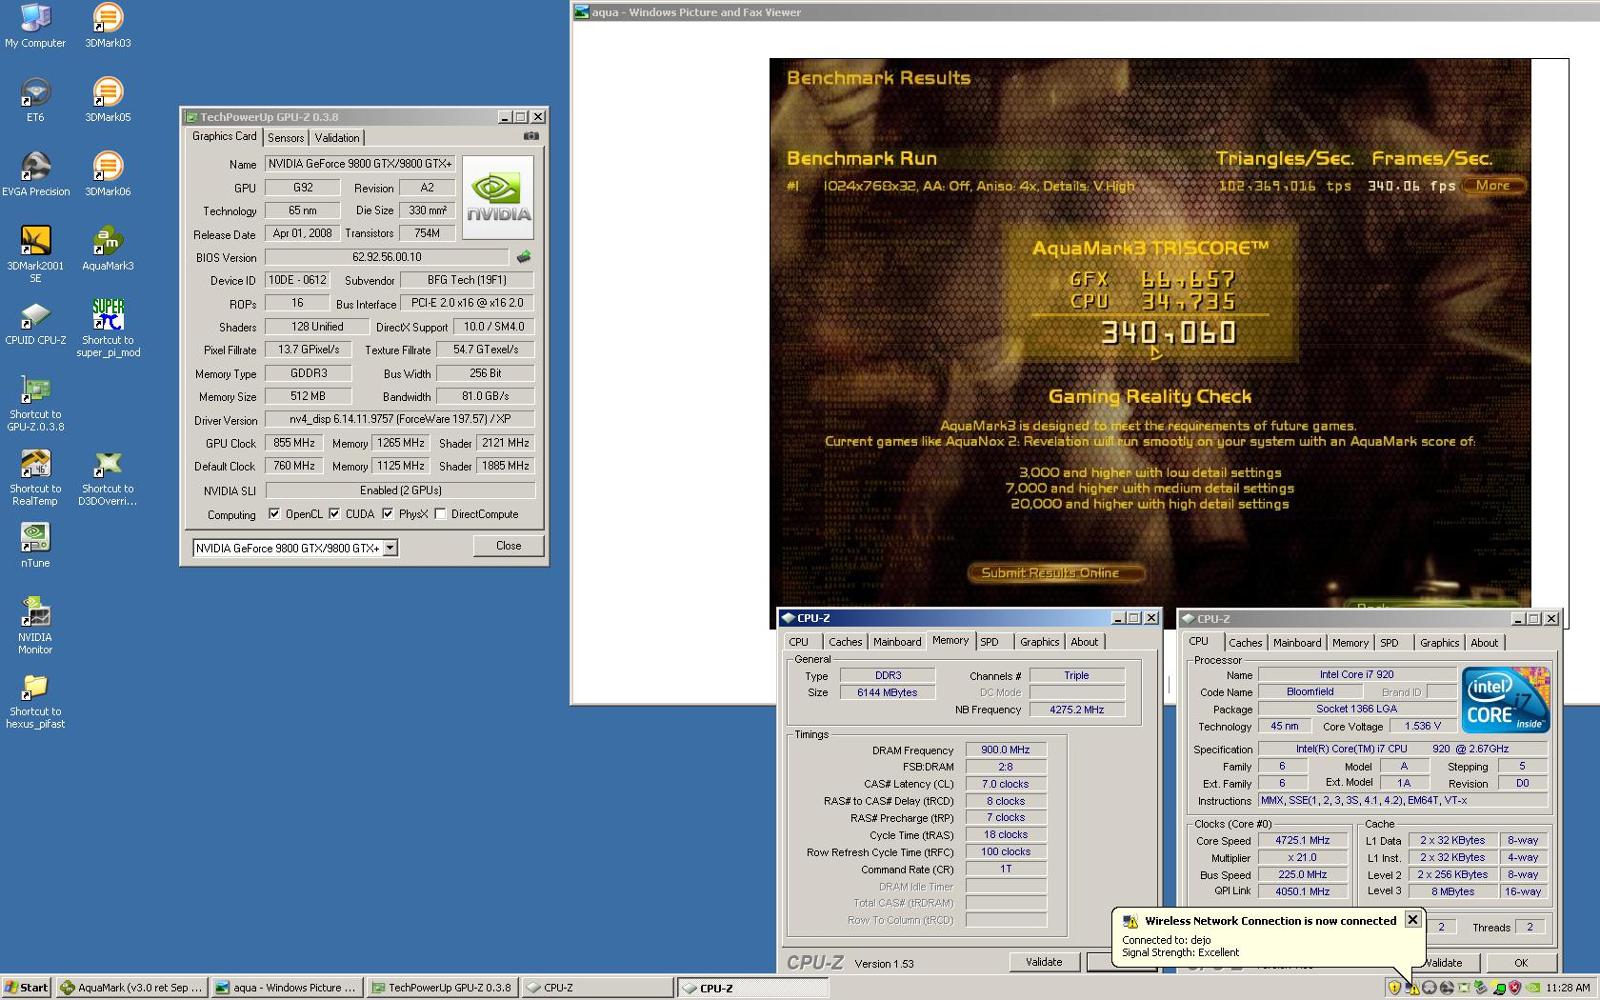This screenshot has width=1600, height=1000.
Task: Click NVIDIA logo in GPU-Z
Action: click(x=498, y=197)
